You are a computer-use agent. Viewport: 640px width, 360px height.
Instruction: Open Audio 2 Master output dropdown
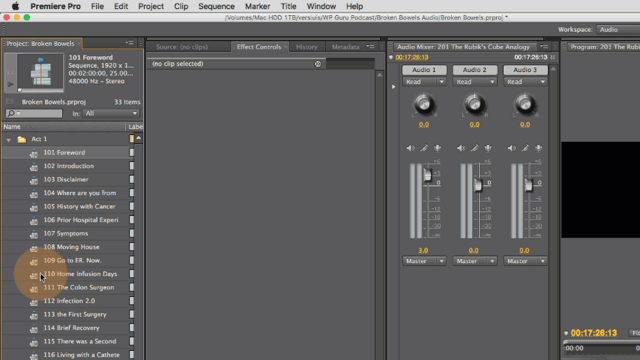pos(475,261)
